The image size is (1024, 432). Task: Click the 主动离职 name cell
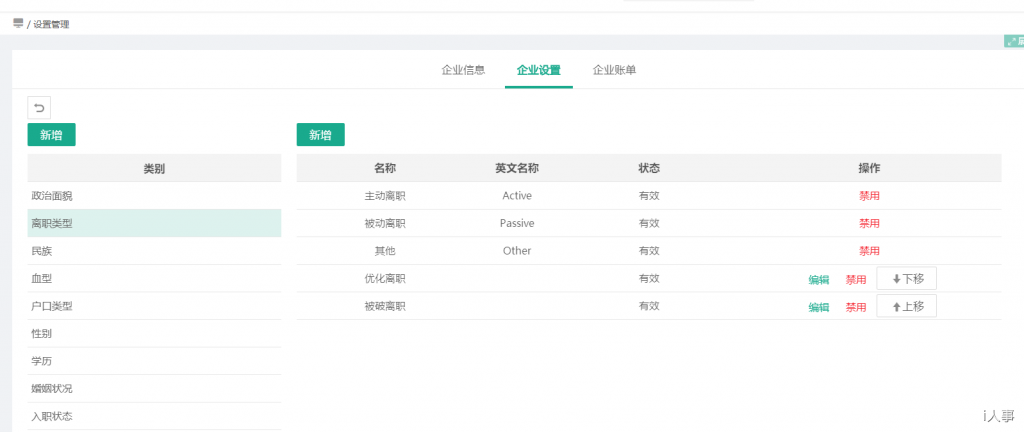385,196
